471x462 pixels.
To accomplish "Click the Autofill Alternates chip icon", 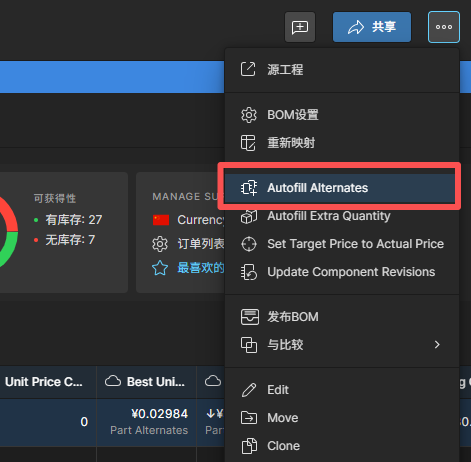I will pos(249,188).
